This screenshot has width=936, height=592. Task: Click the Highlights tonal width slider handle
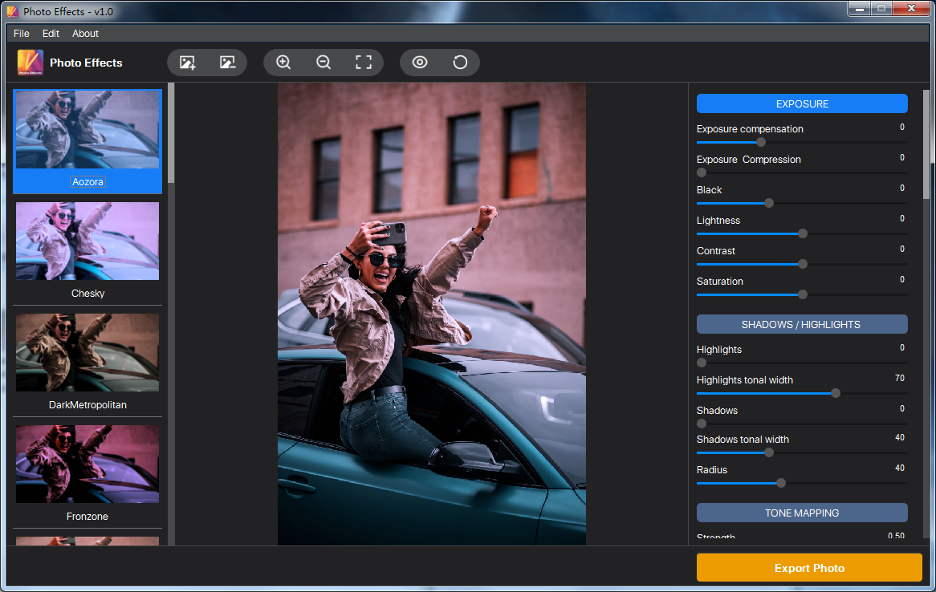tap(836, 393)
